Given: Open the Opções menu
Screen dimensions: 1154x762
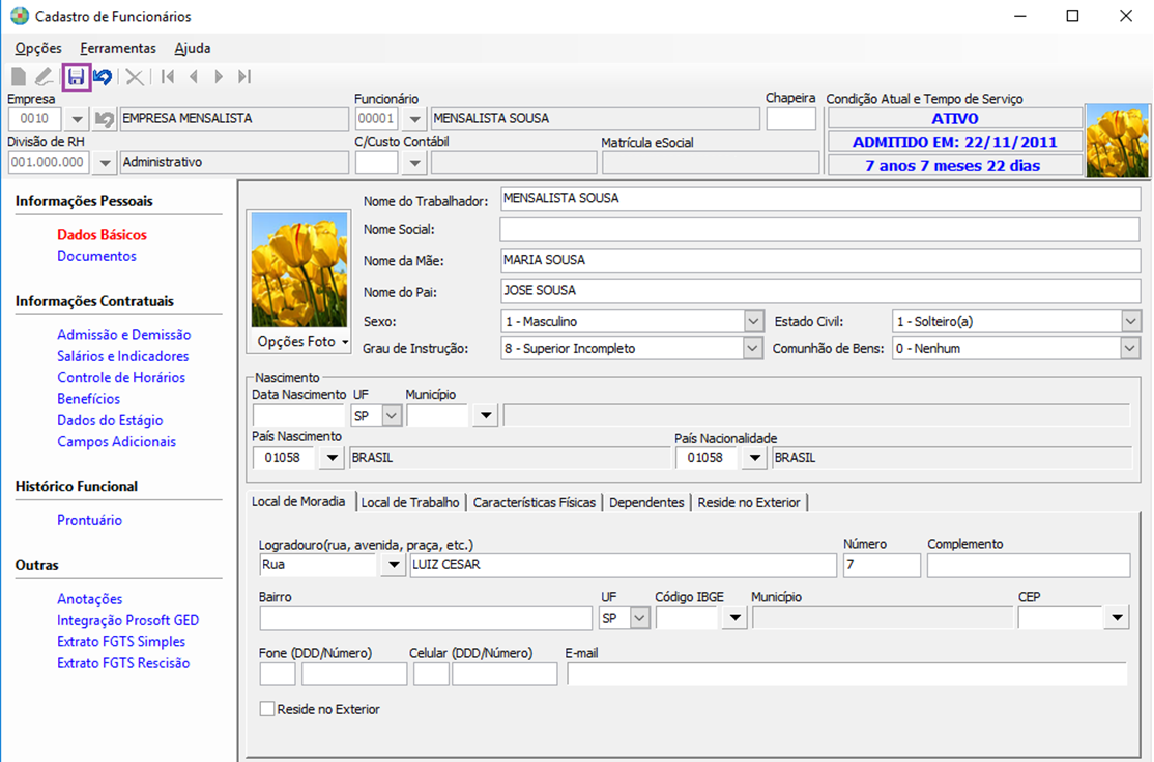Looking at the screenshot, I should pos(38,49).
